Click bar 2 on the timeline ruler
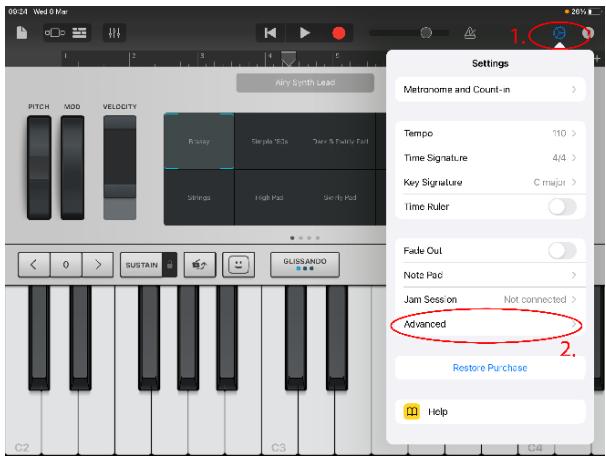The image size is (606, 459). 133,58
